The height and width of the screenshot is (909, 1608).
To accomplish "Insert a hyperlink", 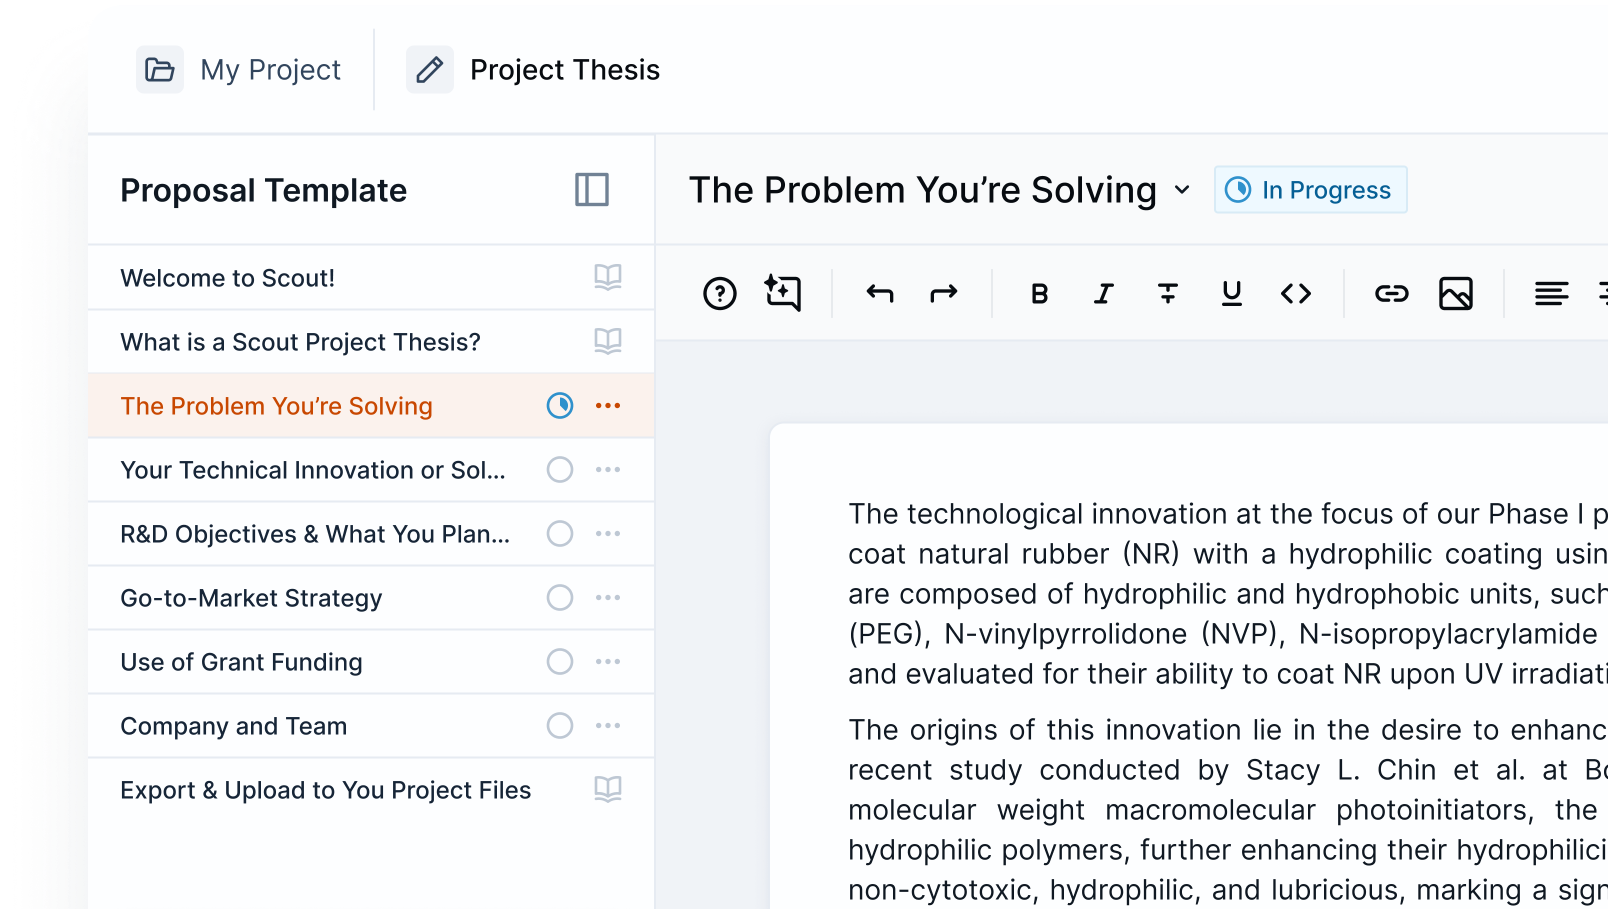I will point(1391,293).
